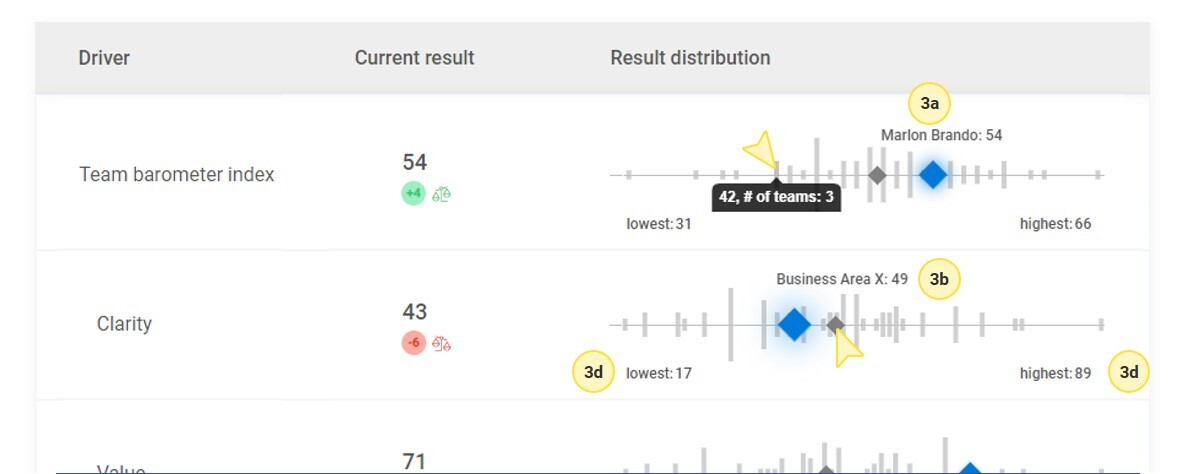Click gray diamond on Team barometer distribution
The image size is (1183, 474).
click(x=877, y=175)
